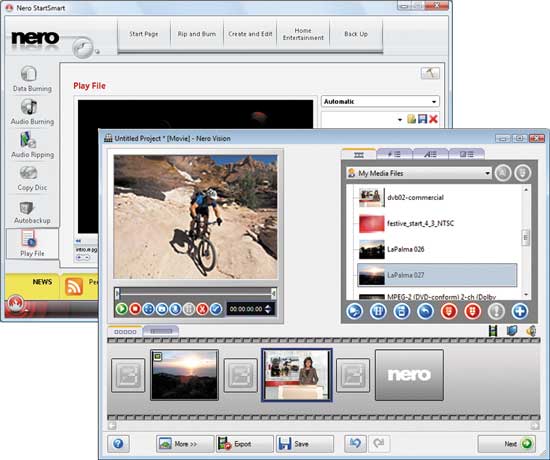
Task: Open the Start Page tab
Action: (143, 34)
